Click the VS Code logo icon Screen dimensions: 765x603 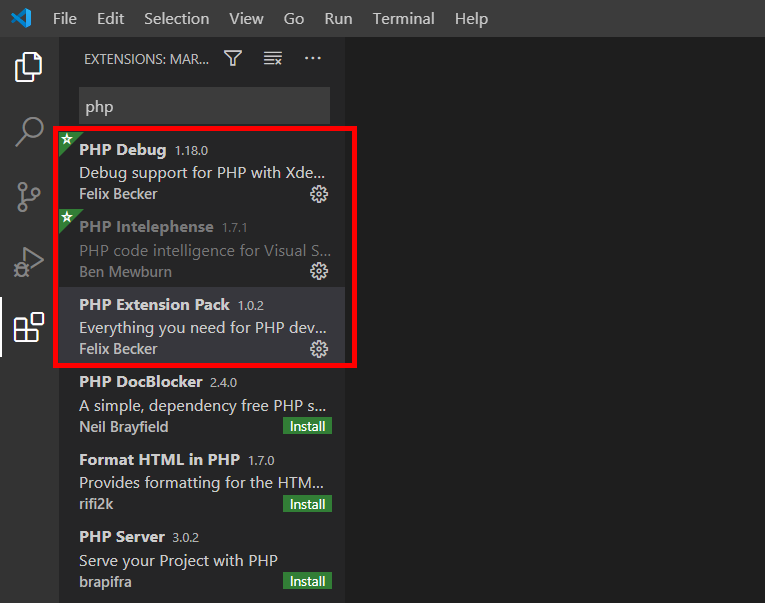coord(21,19)
